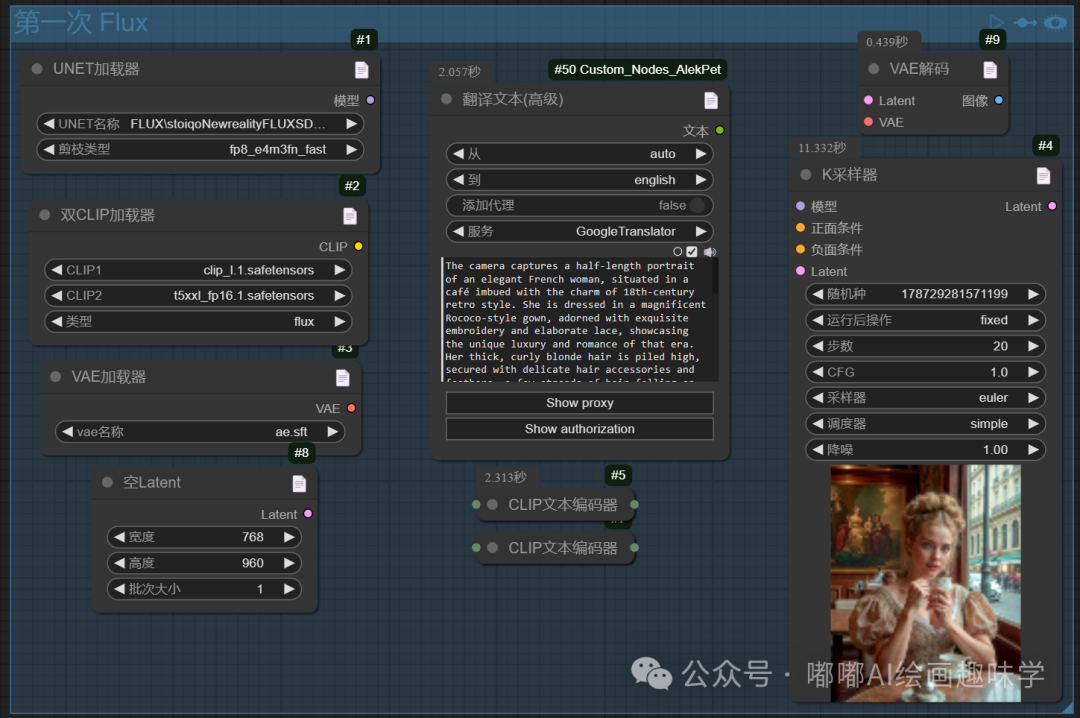Click the document icon on 空Latent node

[299, 484]
